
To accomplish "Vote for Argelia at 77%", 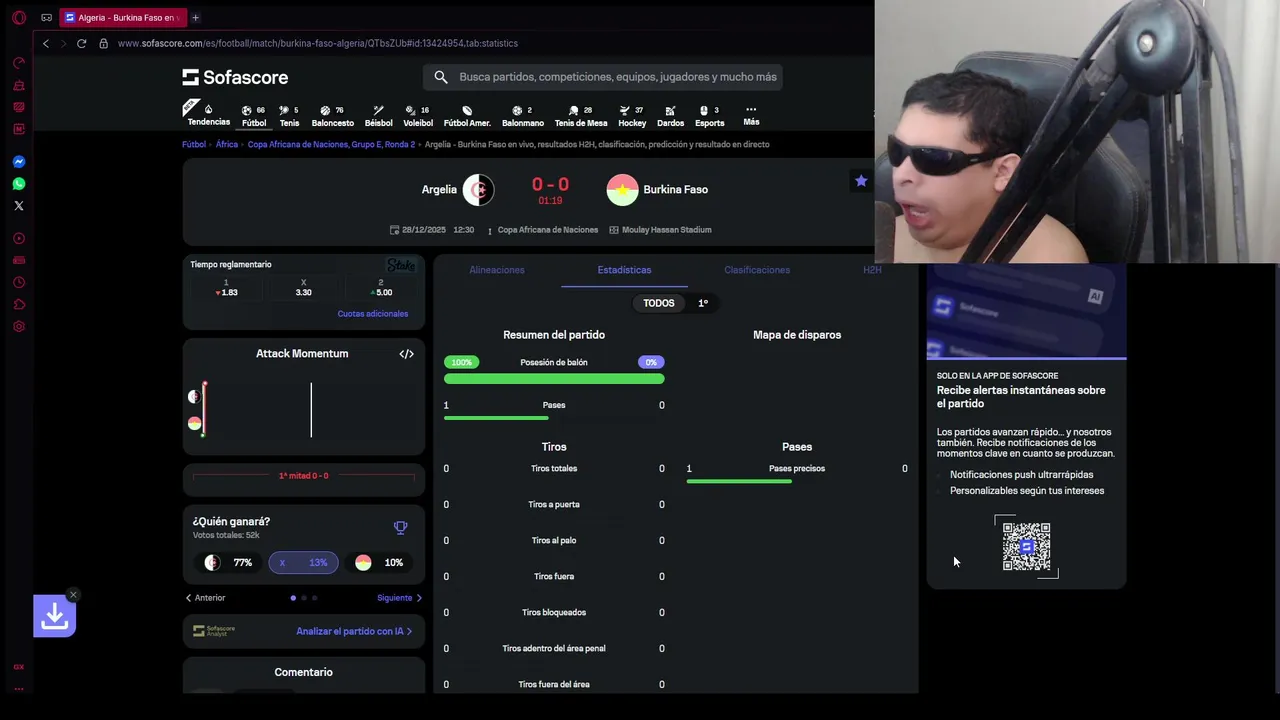I will (x=230, y=563).
